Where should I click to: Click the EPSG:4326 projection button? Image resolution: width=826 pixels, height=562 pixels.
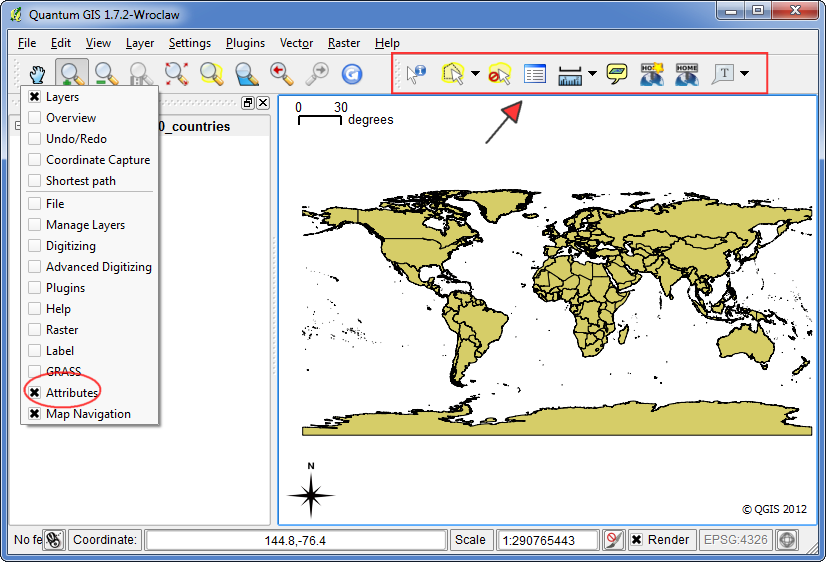click(735, 540)
